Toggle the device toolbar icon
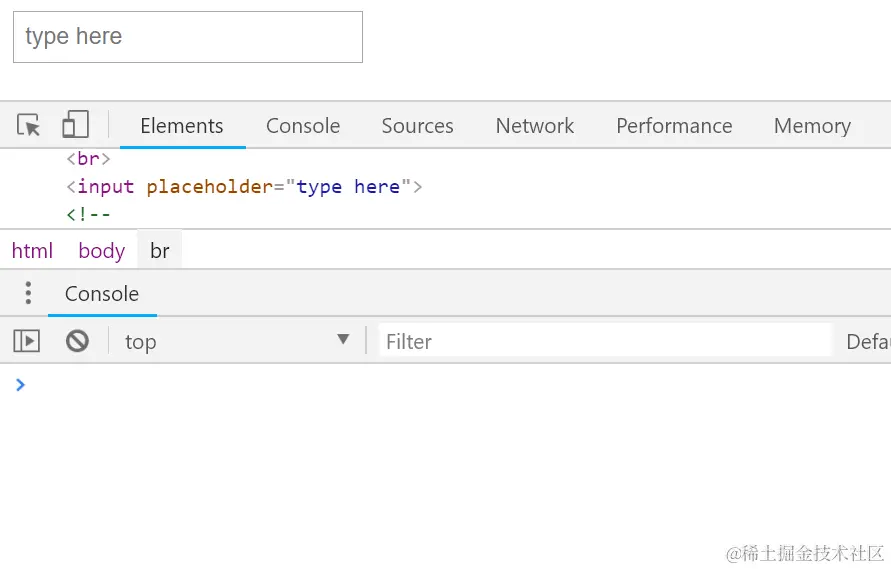Viewport: 891px width, 569px height. (75, 125)
